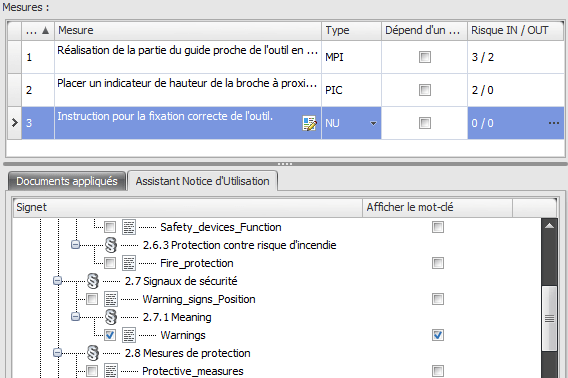Viewport: 568px width, 378px height.
Task: Enable Afficher le mot-clé for Fire_protection
Action: tap(438, 263)
